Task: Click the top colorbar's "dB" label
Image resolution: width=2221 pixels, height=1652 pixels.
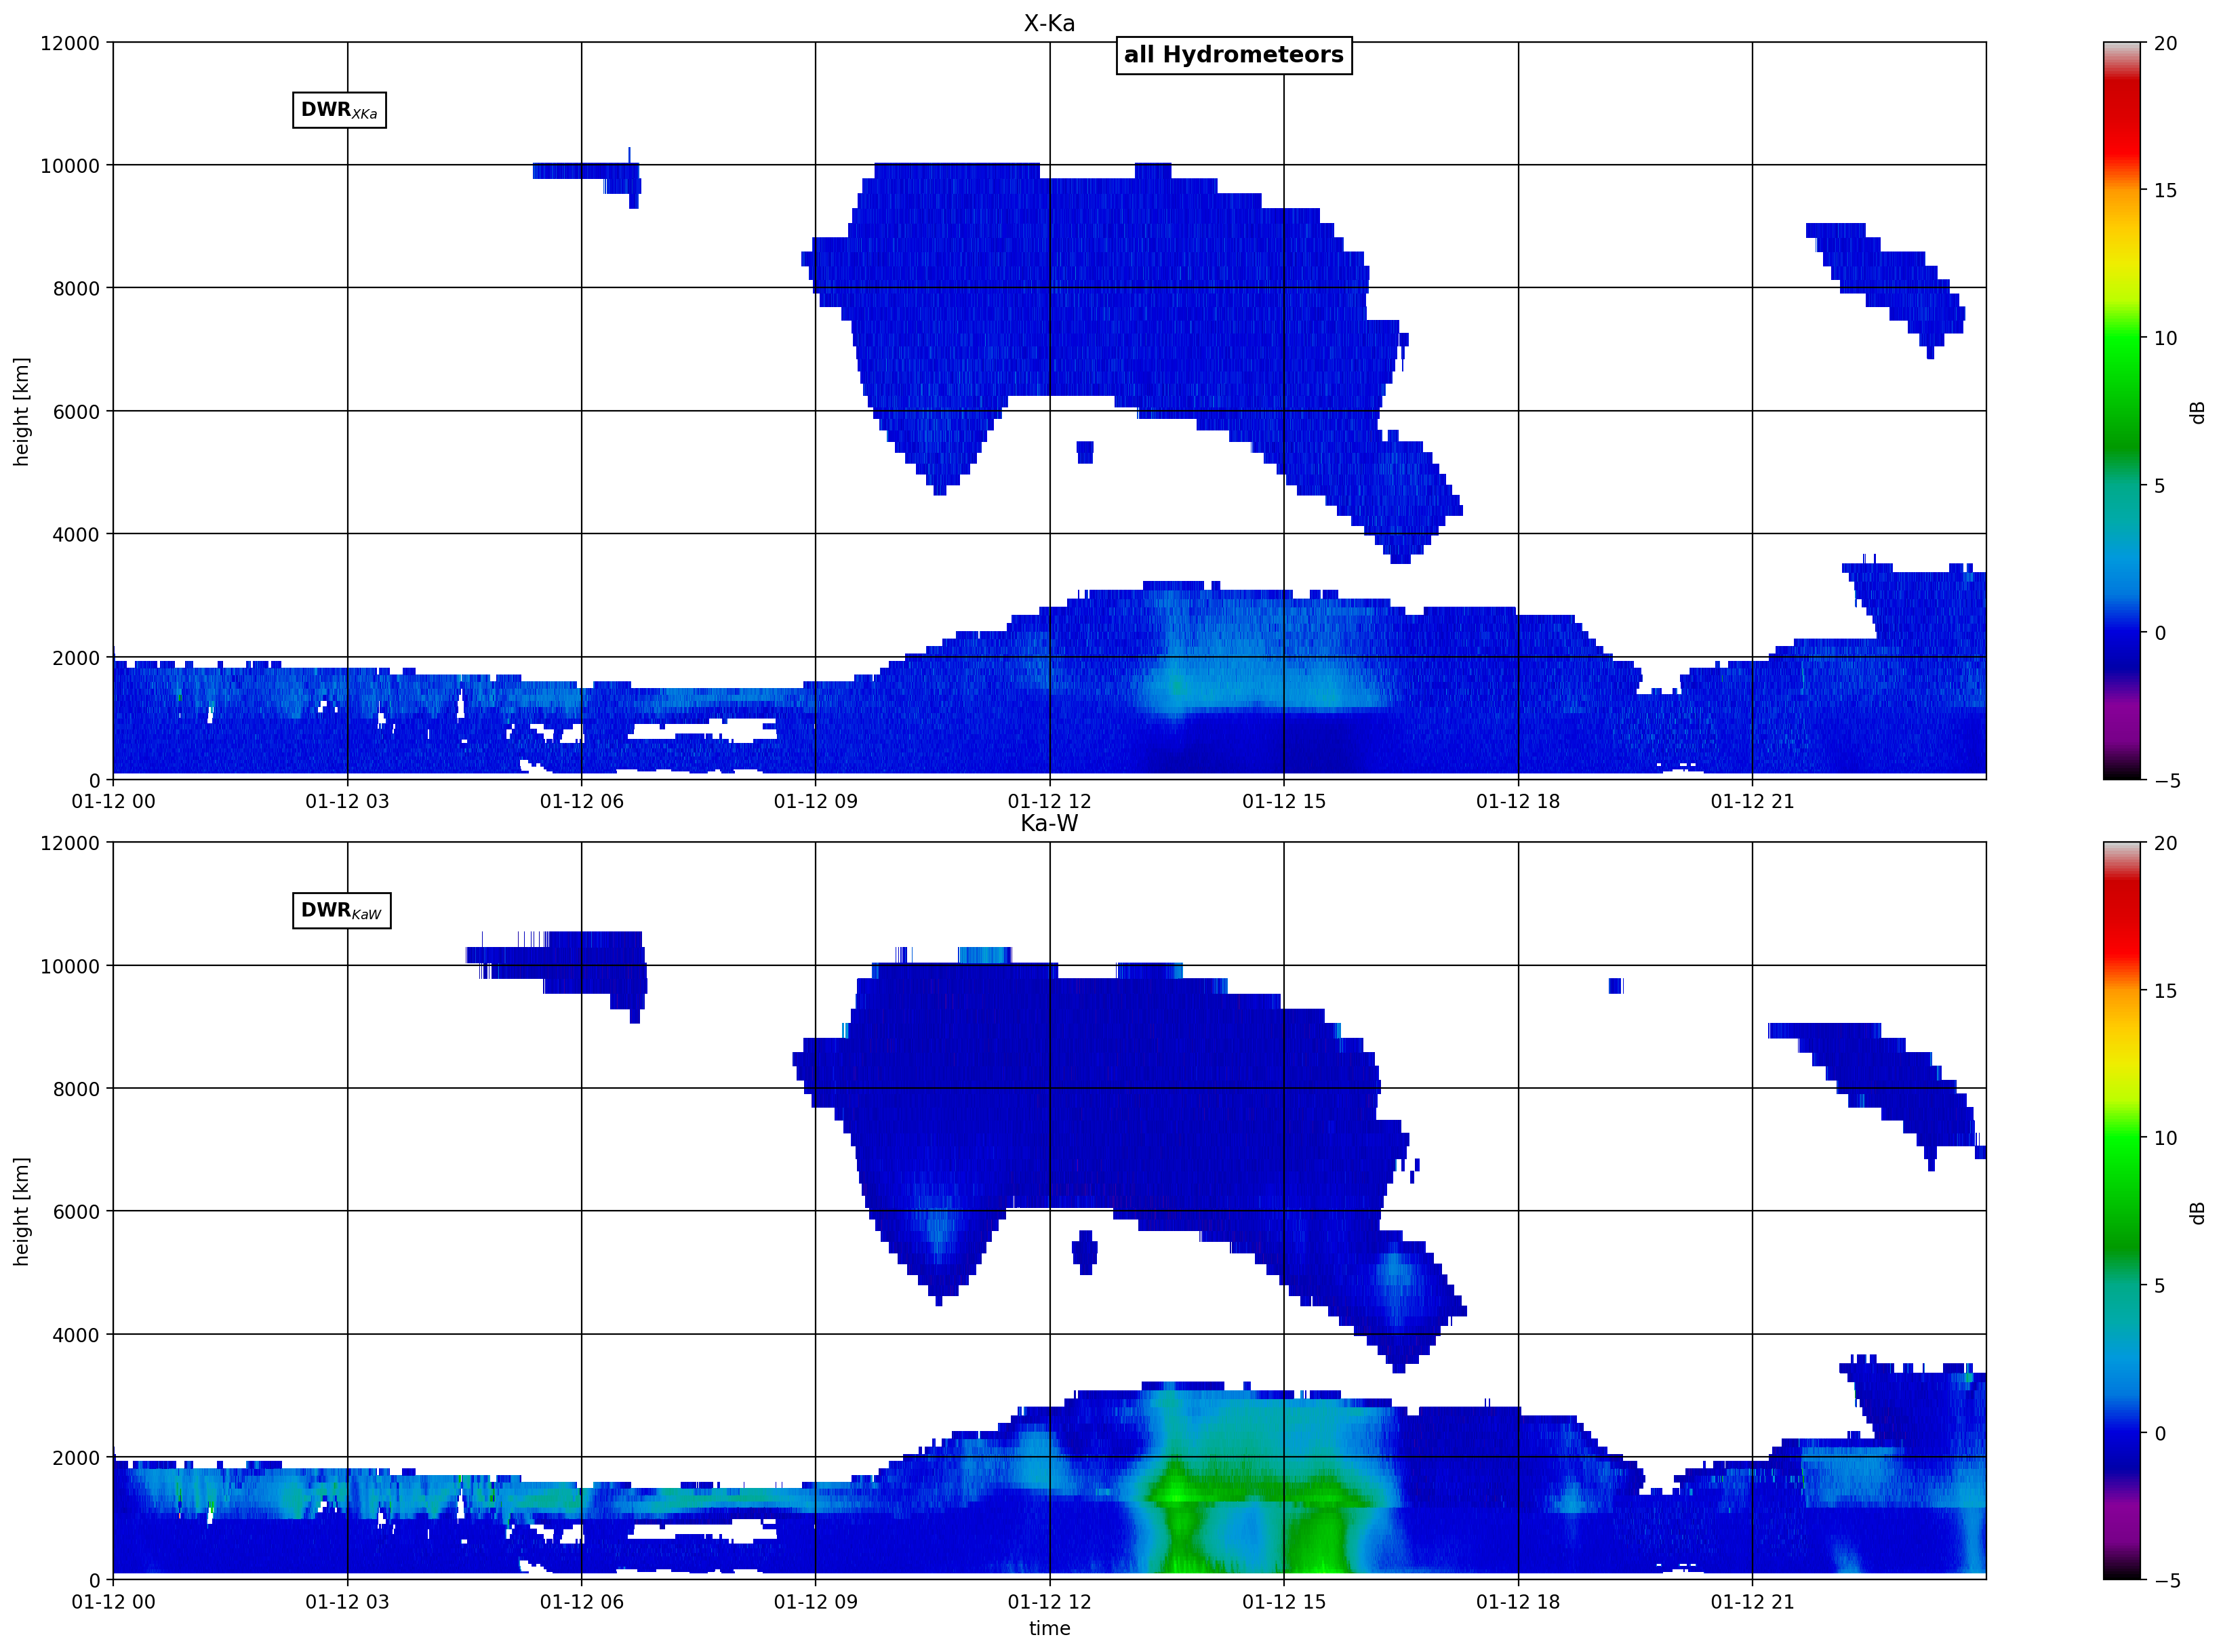Action: (2197, 412)
